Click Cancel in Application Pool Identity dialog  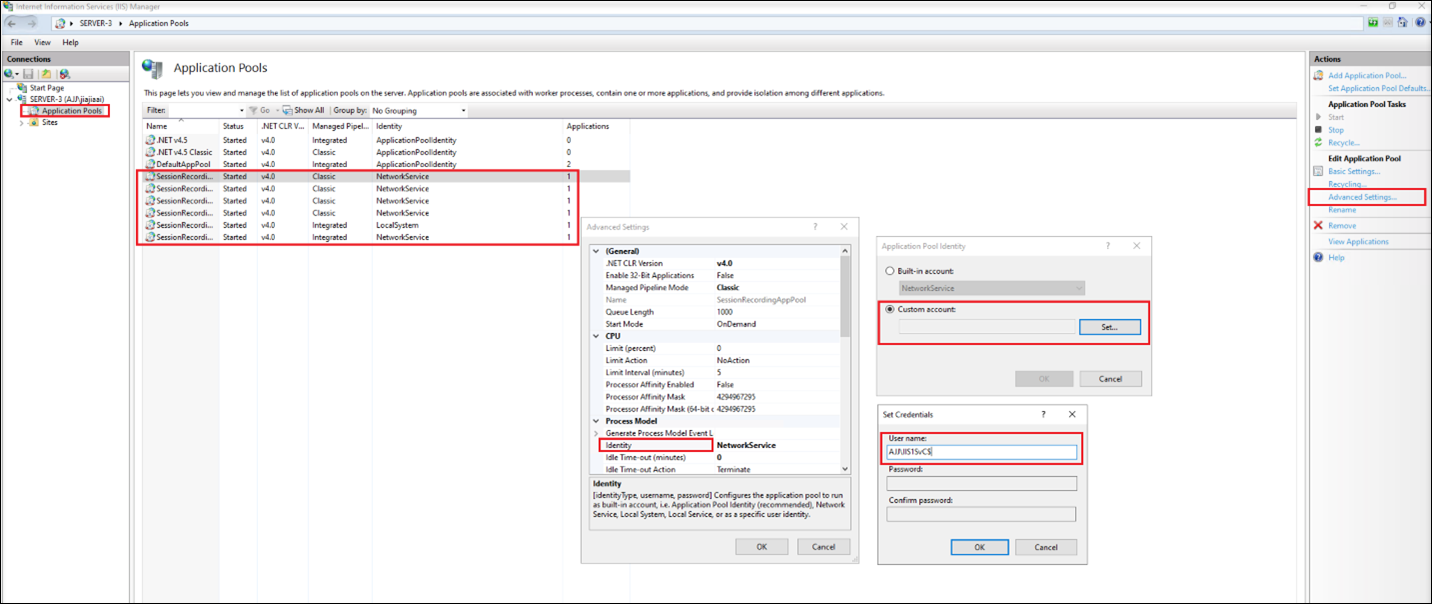pyautogui.click(x=1111, y=379)
